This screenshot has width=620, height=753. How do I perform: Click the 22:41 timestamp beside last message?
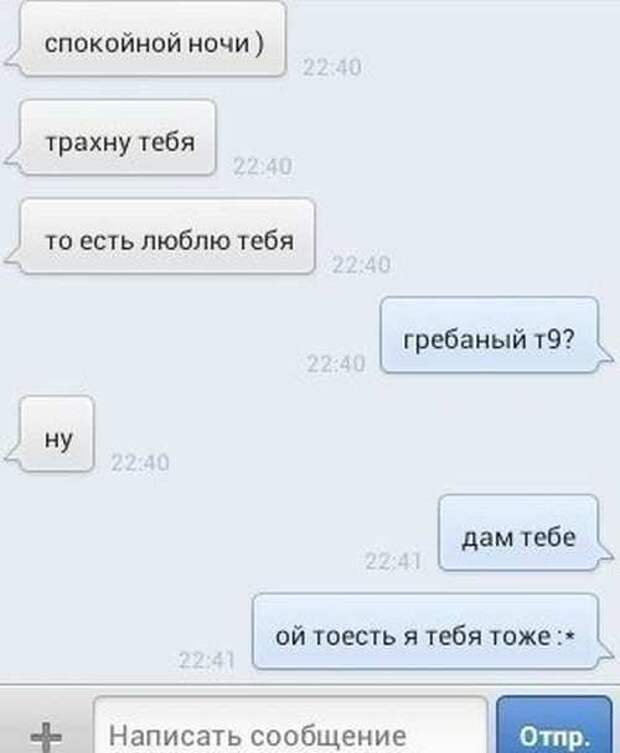pyautogui.click(x=207, y=661)
